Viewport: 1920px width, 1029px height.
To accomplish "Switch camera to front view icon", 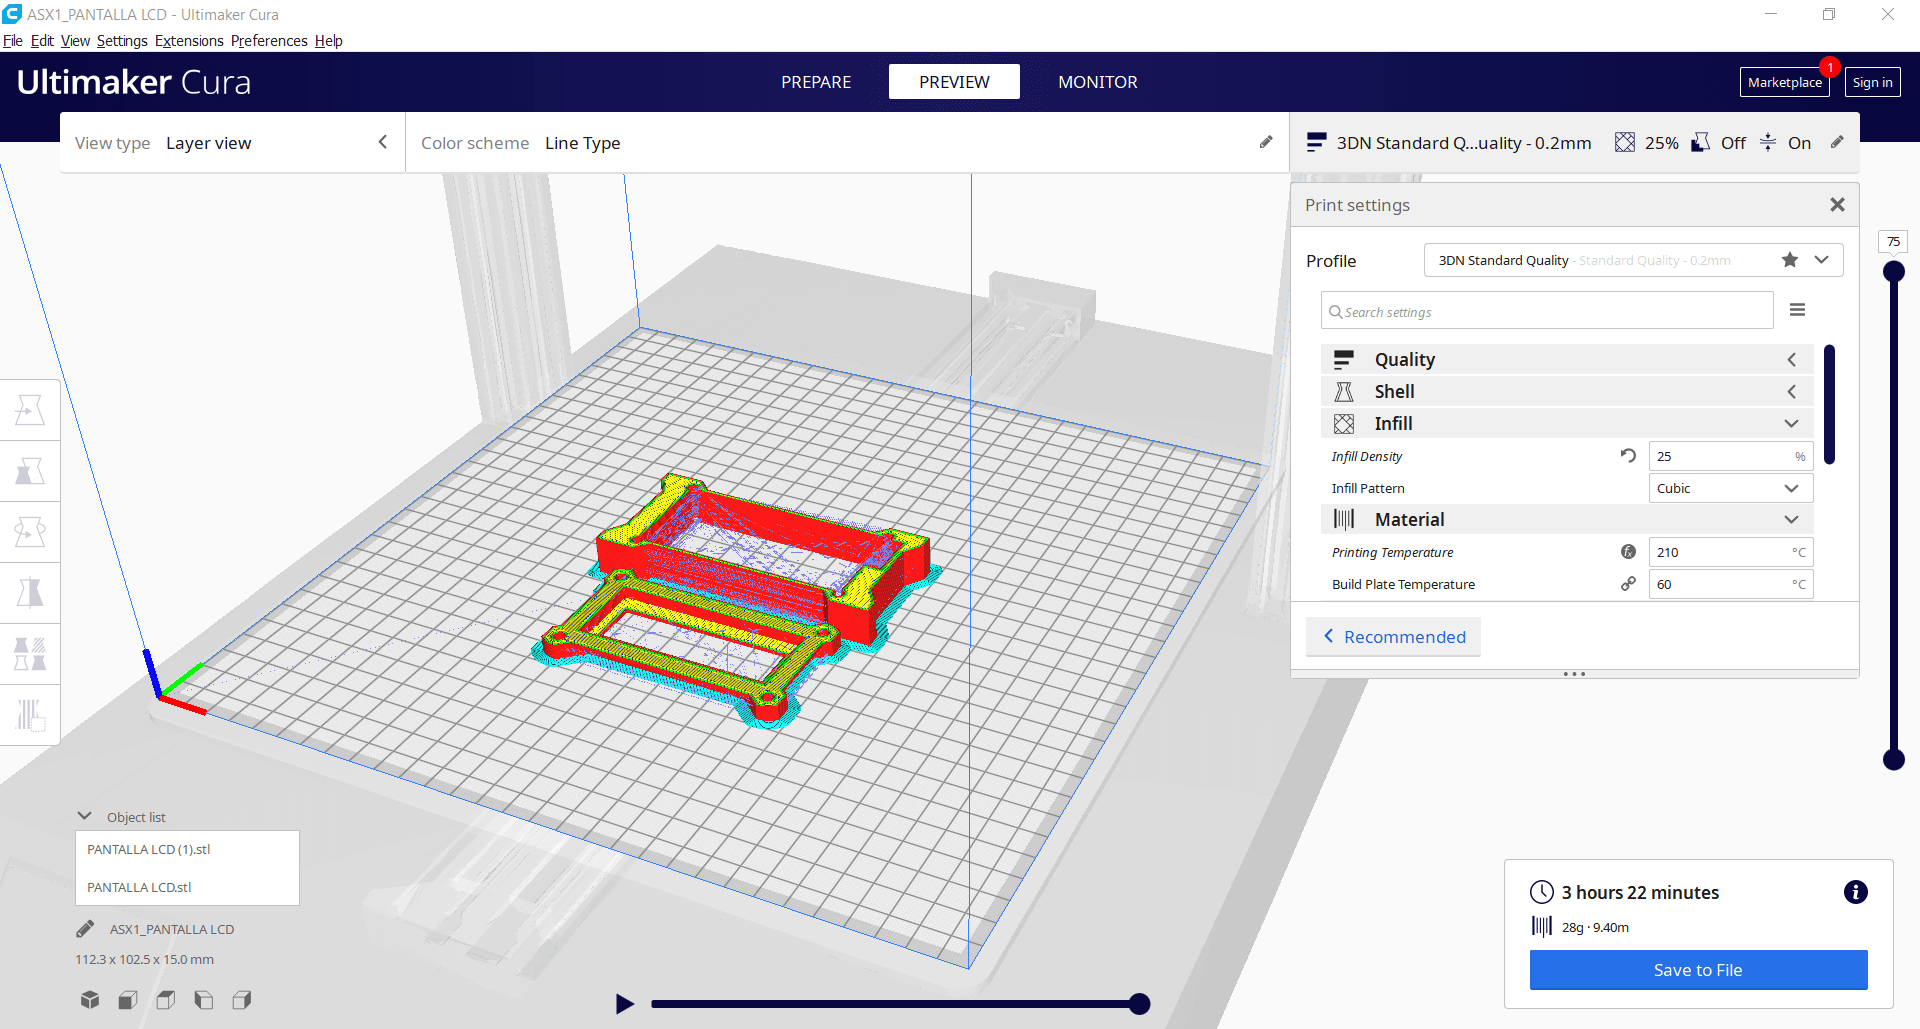I will coord(128,999).
